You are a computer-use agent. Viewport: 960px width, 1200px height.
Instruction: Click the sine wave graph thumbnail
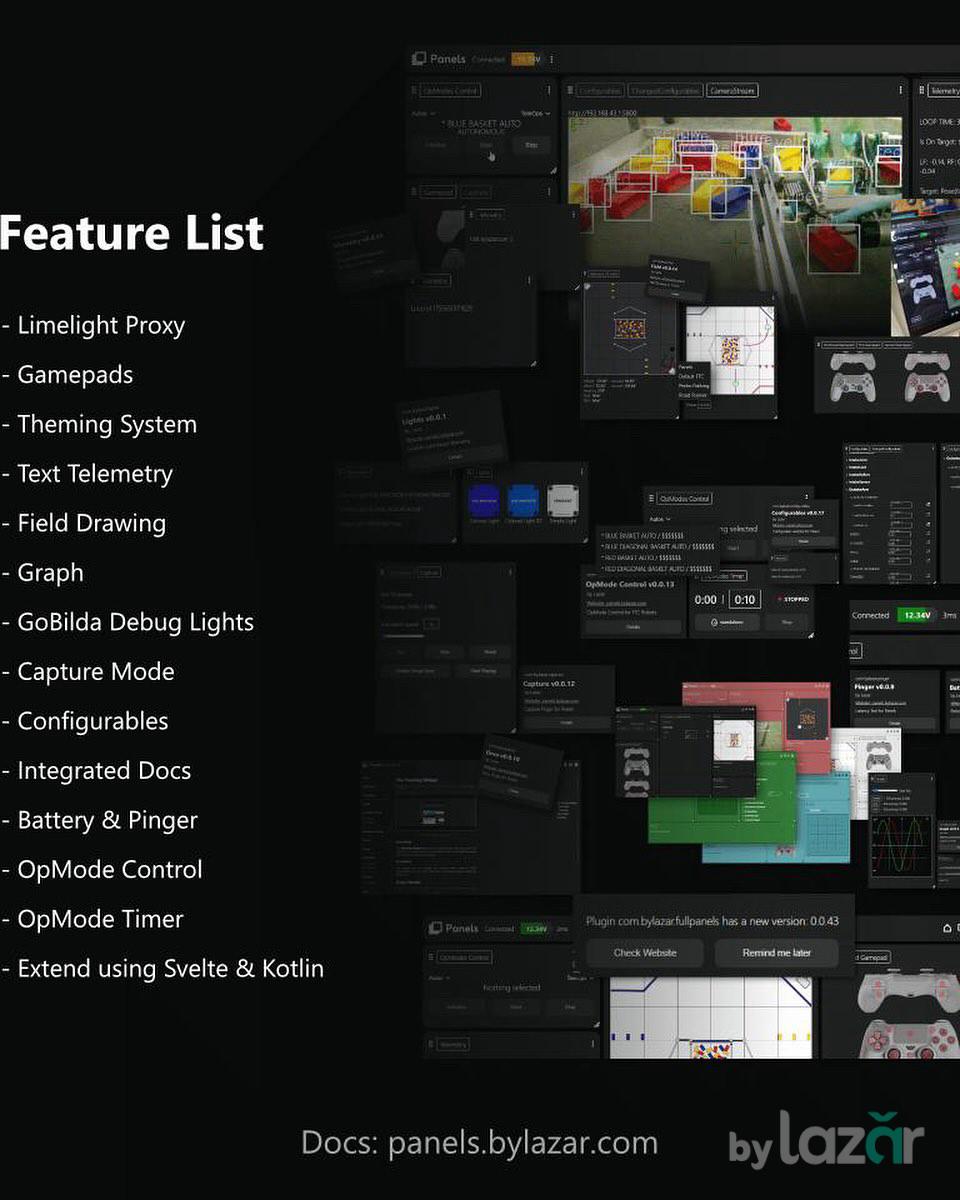pyautogui.click(x=902, y=843)
